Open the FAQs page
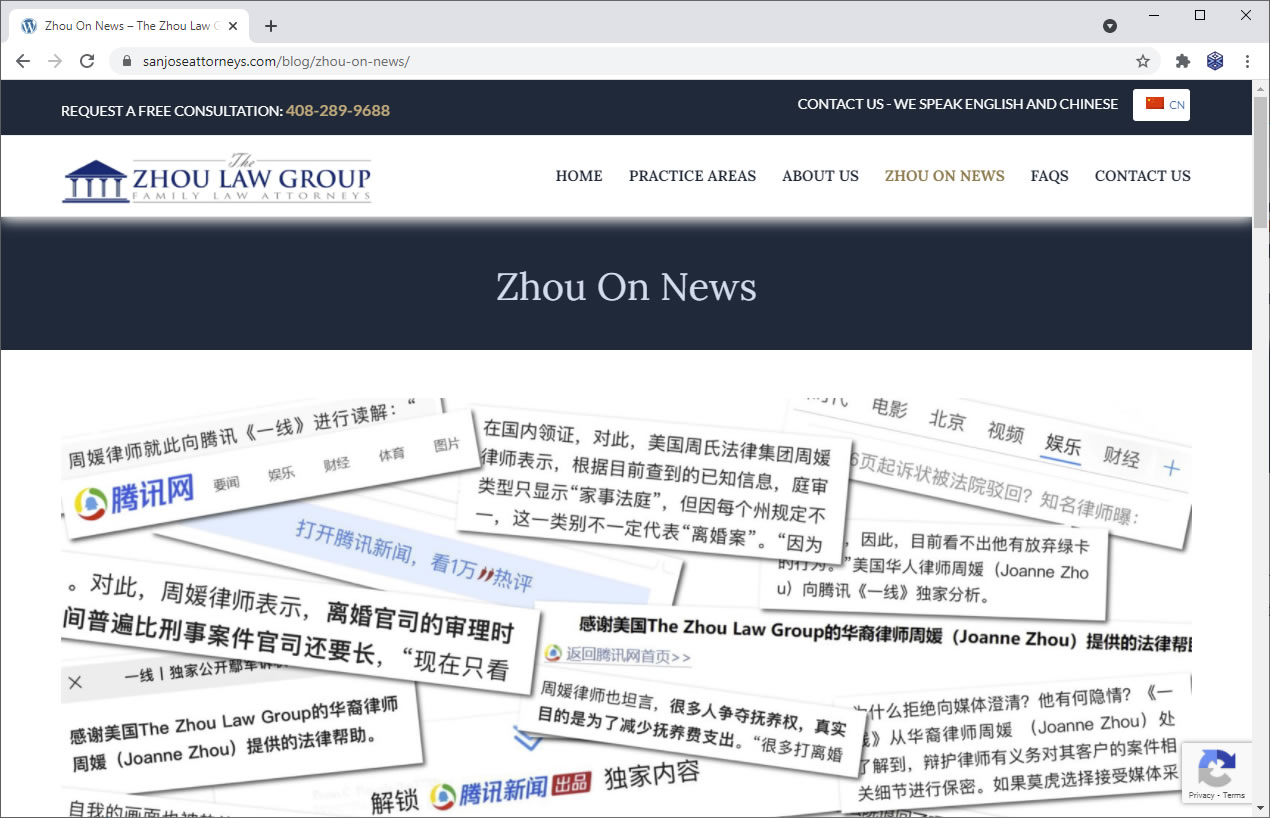The width and height of the screenshot is (1270, 818). click(x=1049, y=176)
